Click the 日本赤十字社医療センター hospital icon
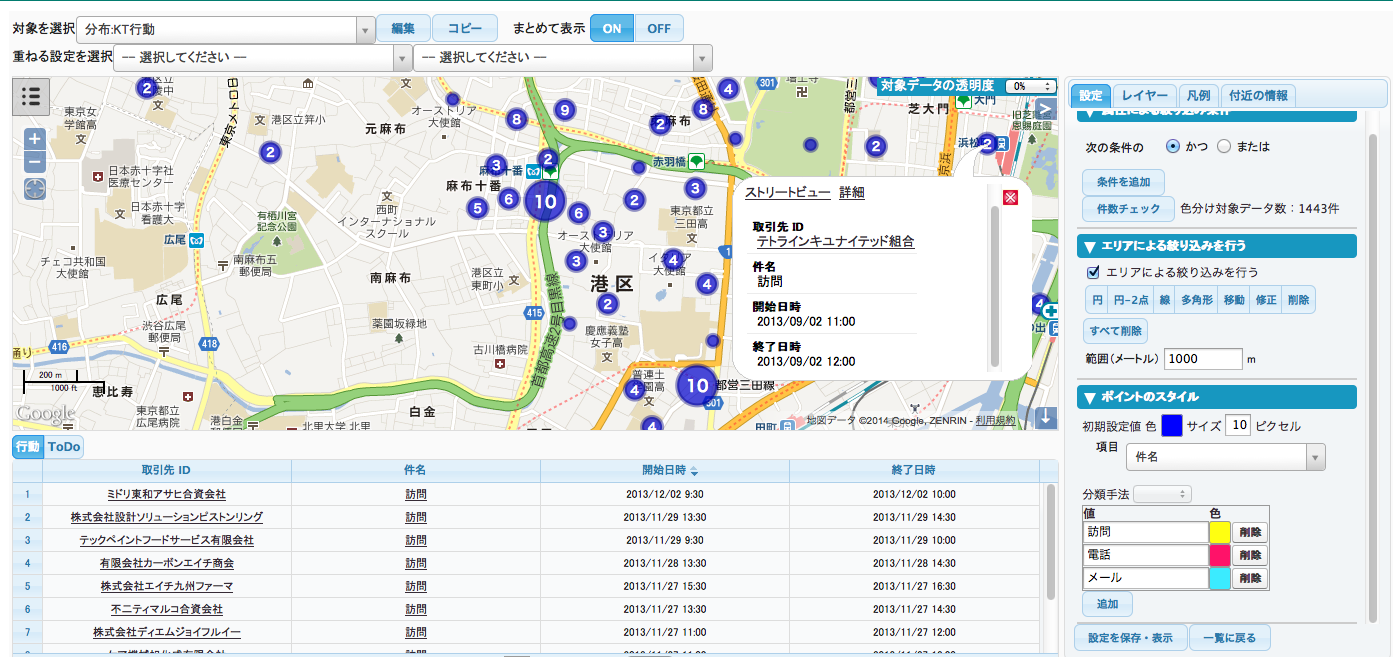The image size is (1393, 657). click(x=97, y=177)
